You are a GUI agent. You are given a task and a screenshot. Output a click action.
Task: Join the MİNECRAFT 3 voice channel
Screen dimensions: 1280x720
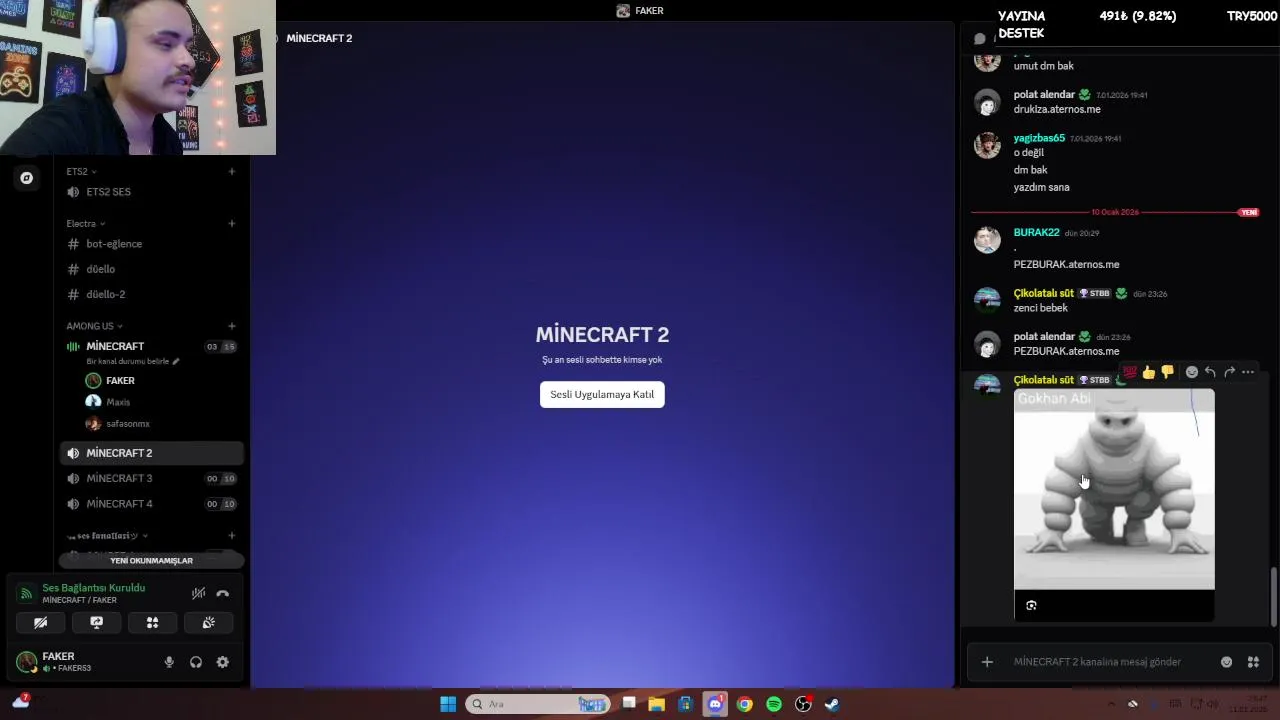[151, 478]
